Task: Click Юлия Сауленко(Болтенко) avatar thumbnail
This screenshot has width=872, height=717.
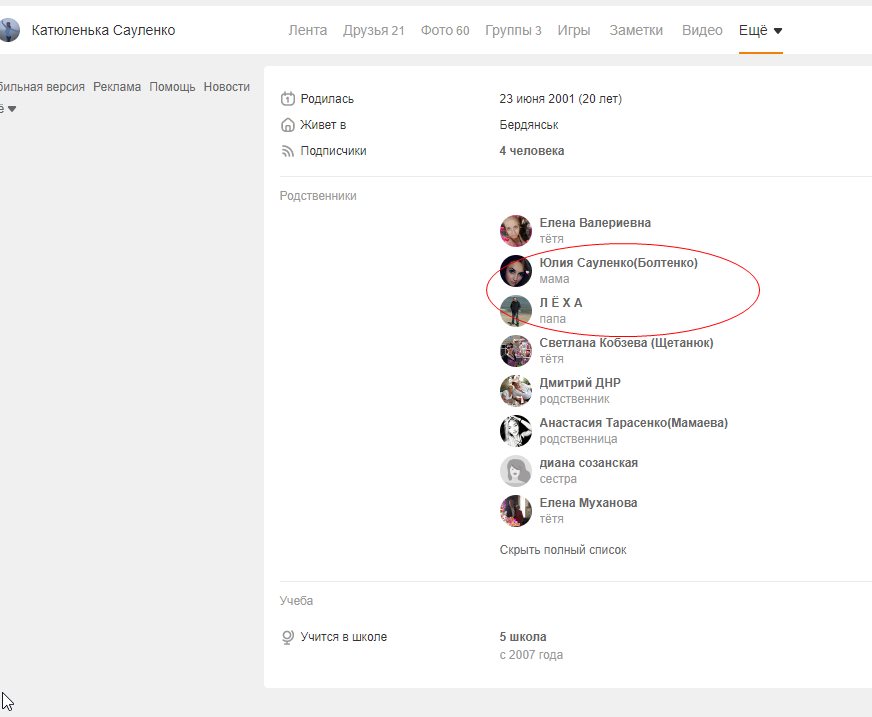Action: (x=516, y=271)
